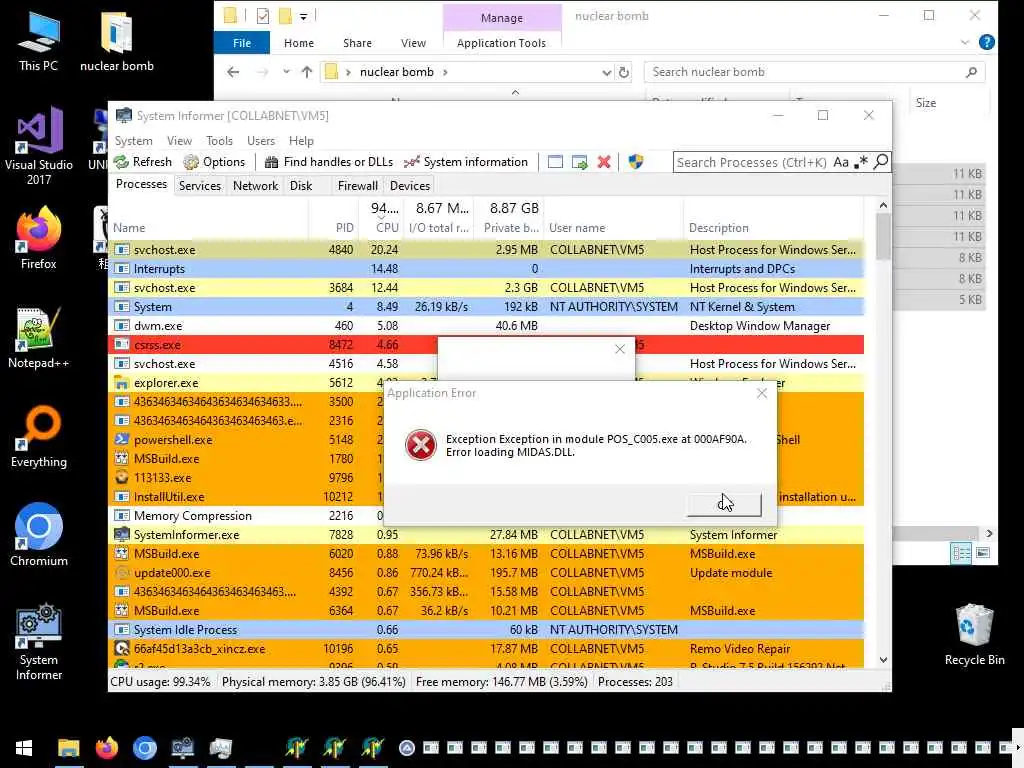The height and width of the screenshot is (768, 1024).
Task: Open System information from toolbar
Action: [x=466, y=162]
